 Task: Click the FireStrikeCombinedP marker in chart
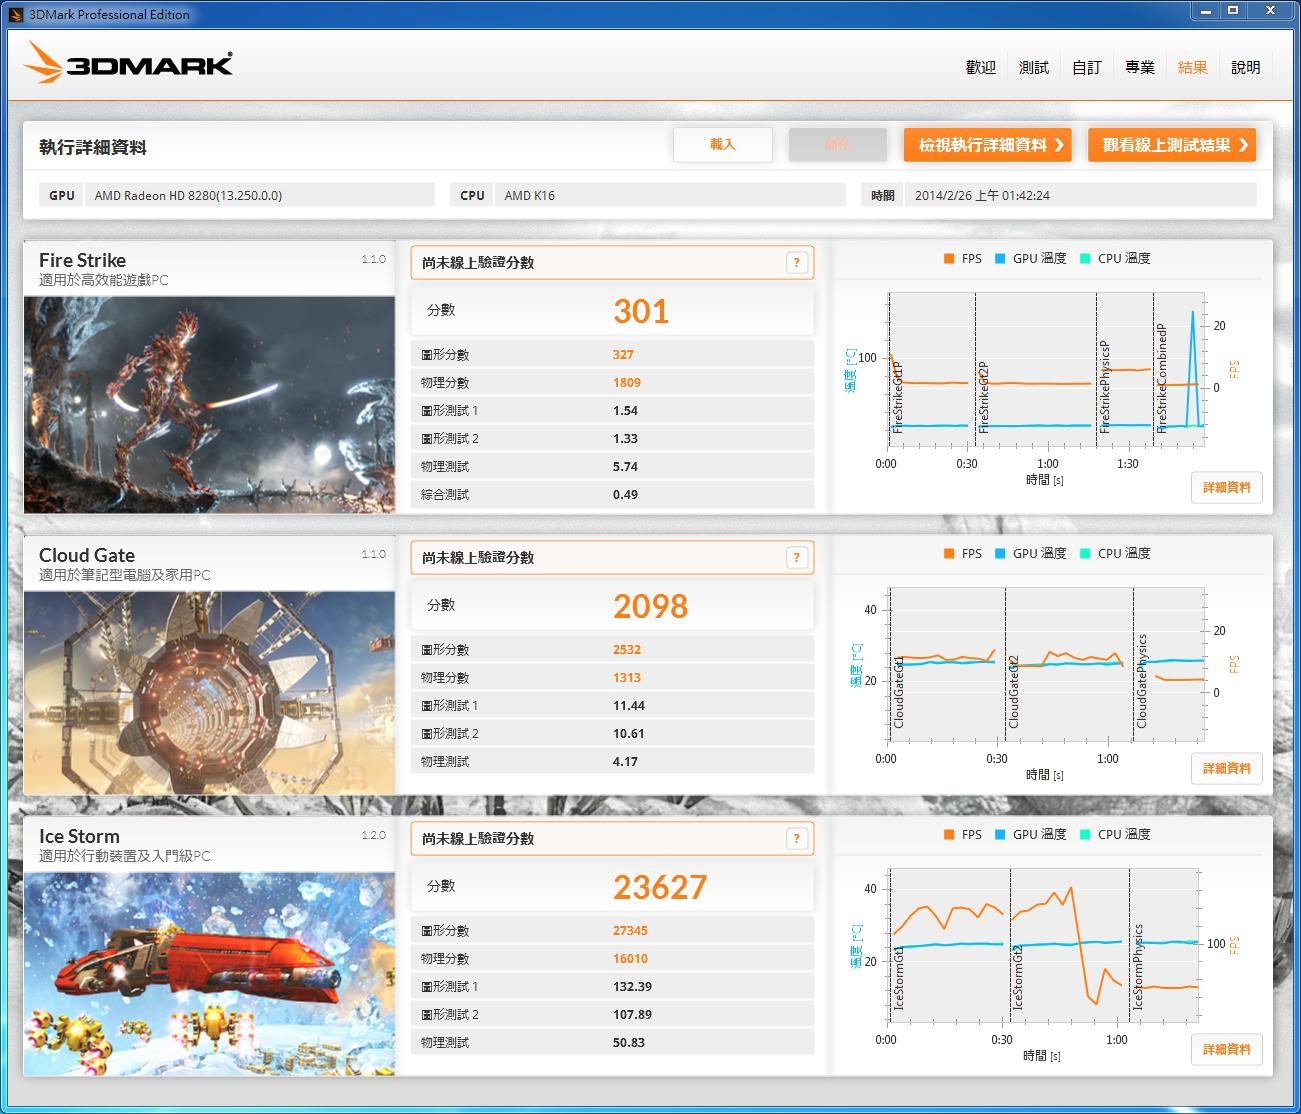(x=1161, y=378)
